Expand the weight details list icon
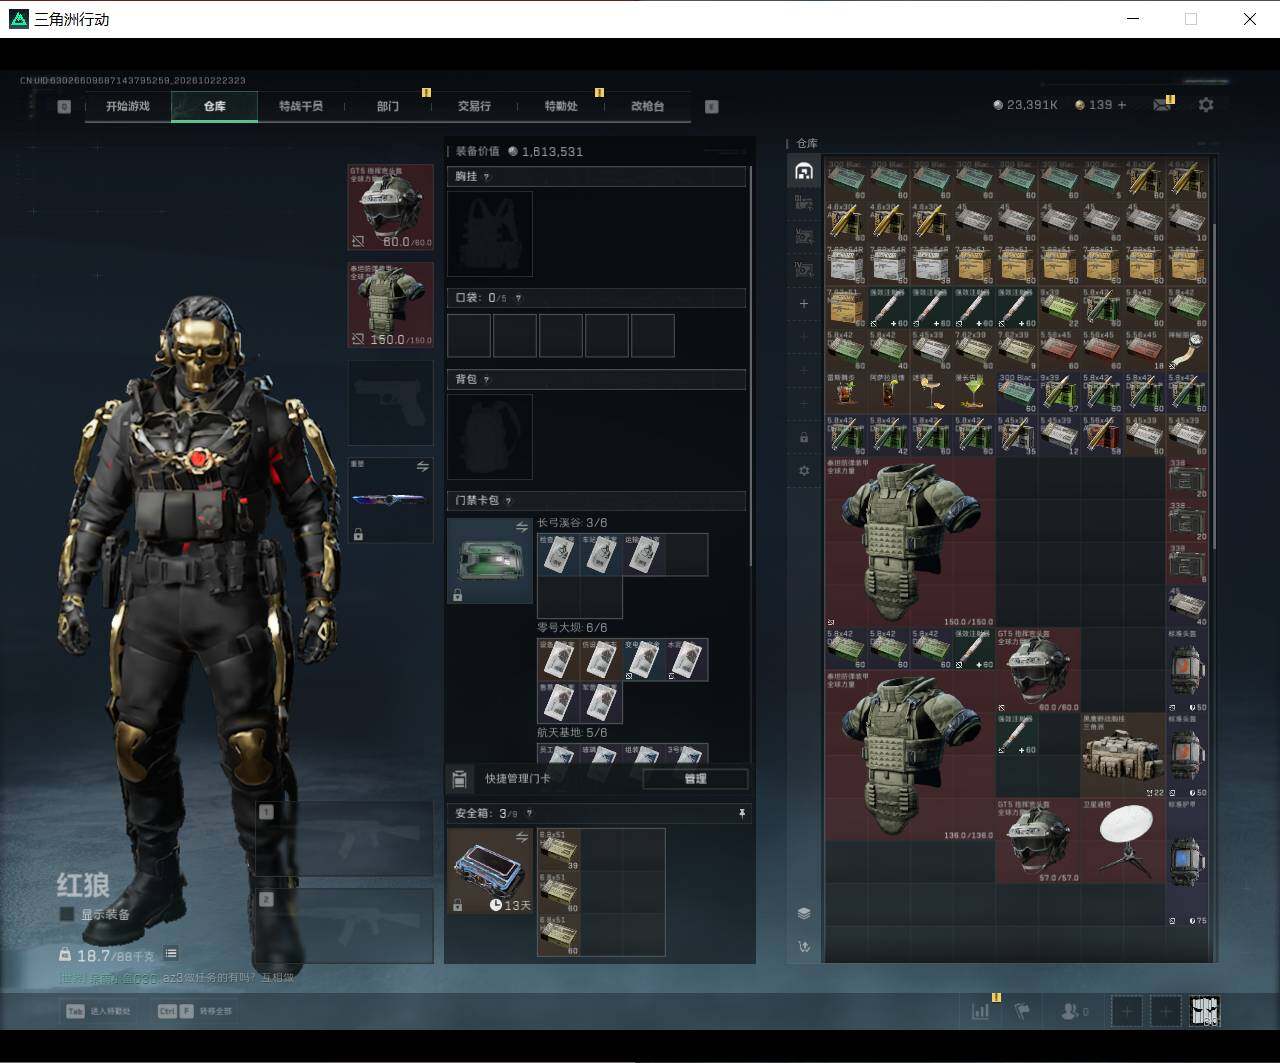Image resolution: width=1280 pixels, height=1063 pixels. (x=171, y=954)
